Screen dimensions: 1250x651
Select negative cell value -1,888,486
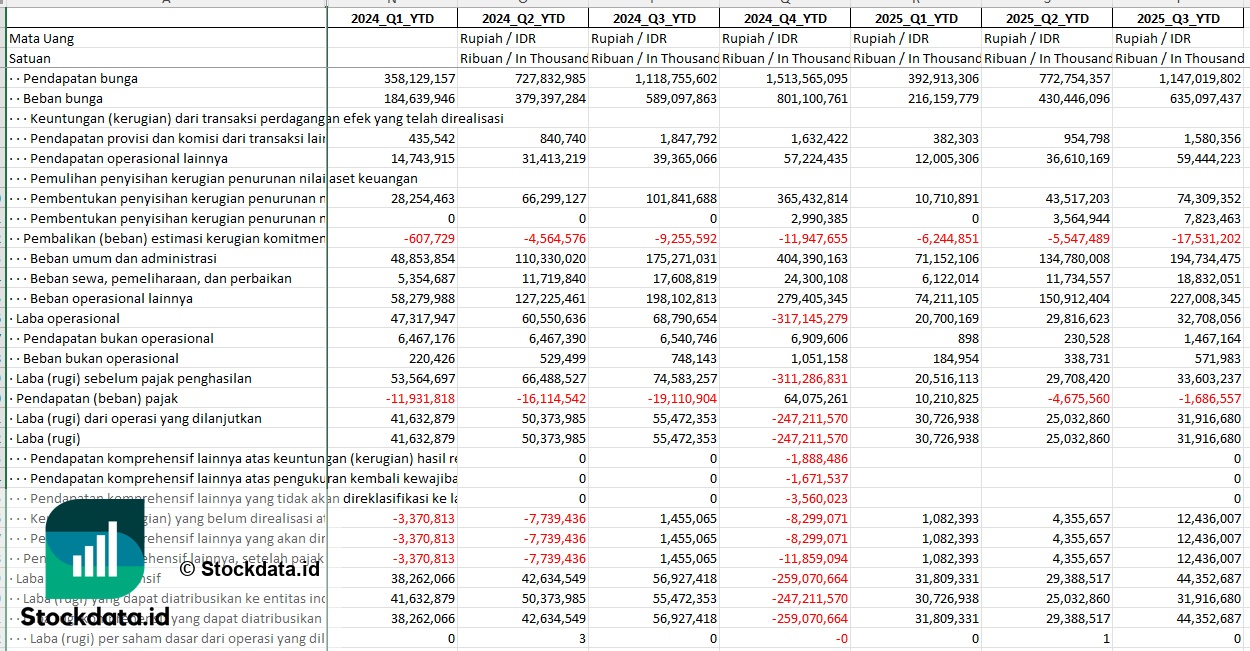(x=817, y=458)
